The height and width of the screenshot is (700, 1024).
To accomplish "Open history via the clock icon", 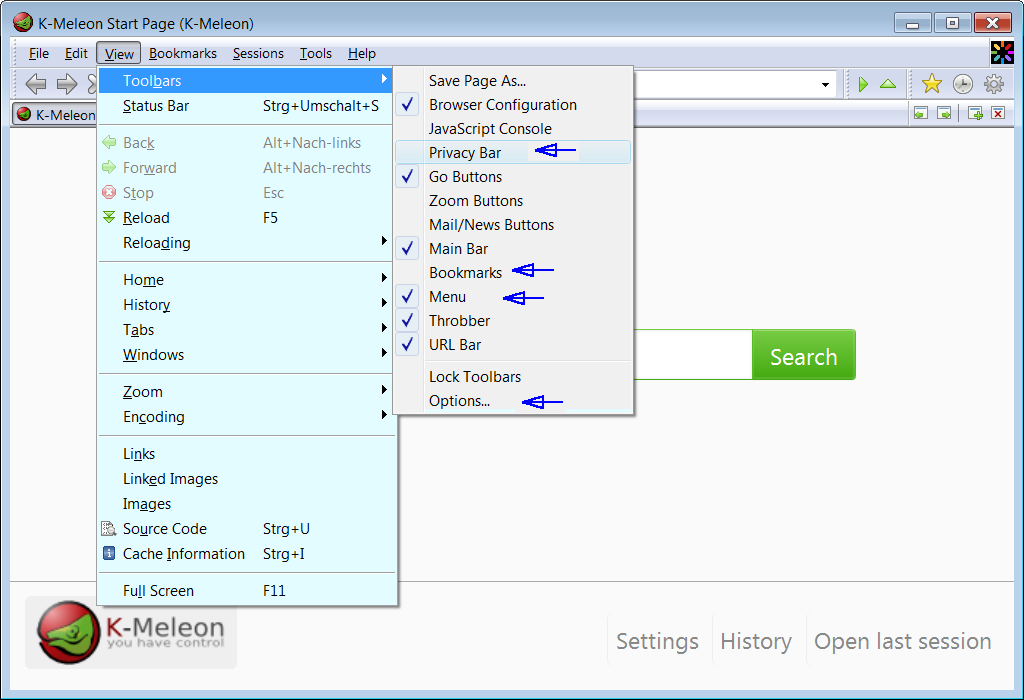I will pos(962,84).
